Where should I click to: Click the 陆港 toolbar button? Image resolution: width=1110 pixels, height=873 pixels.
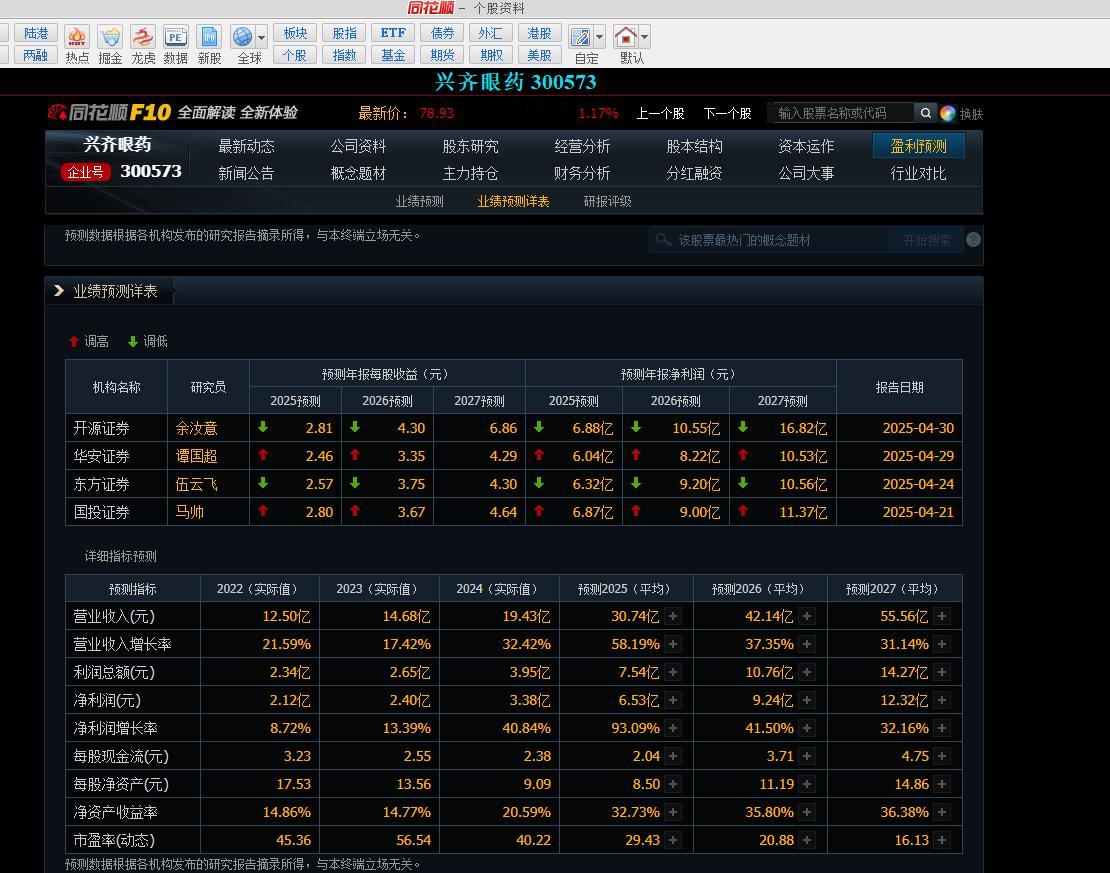[35, 33]
